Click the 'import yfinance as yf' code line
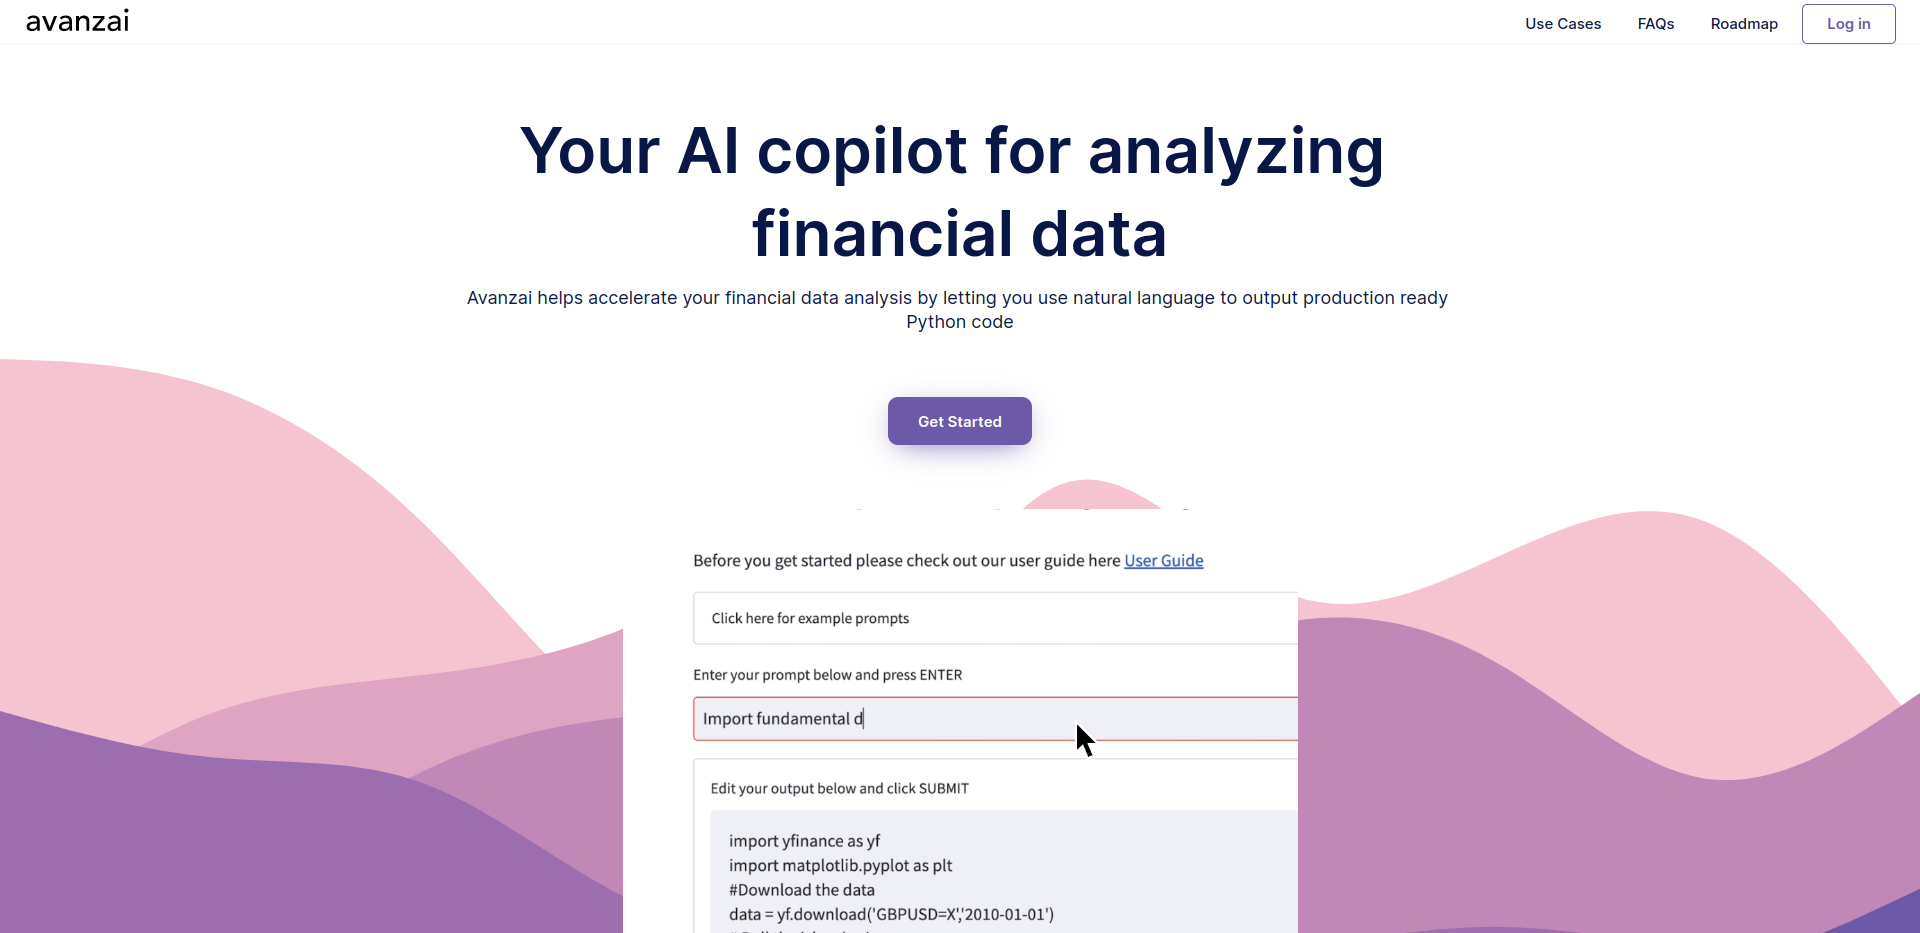Screen dimensions: 1920x933 tap(805, 841)
